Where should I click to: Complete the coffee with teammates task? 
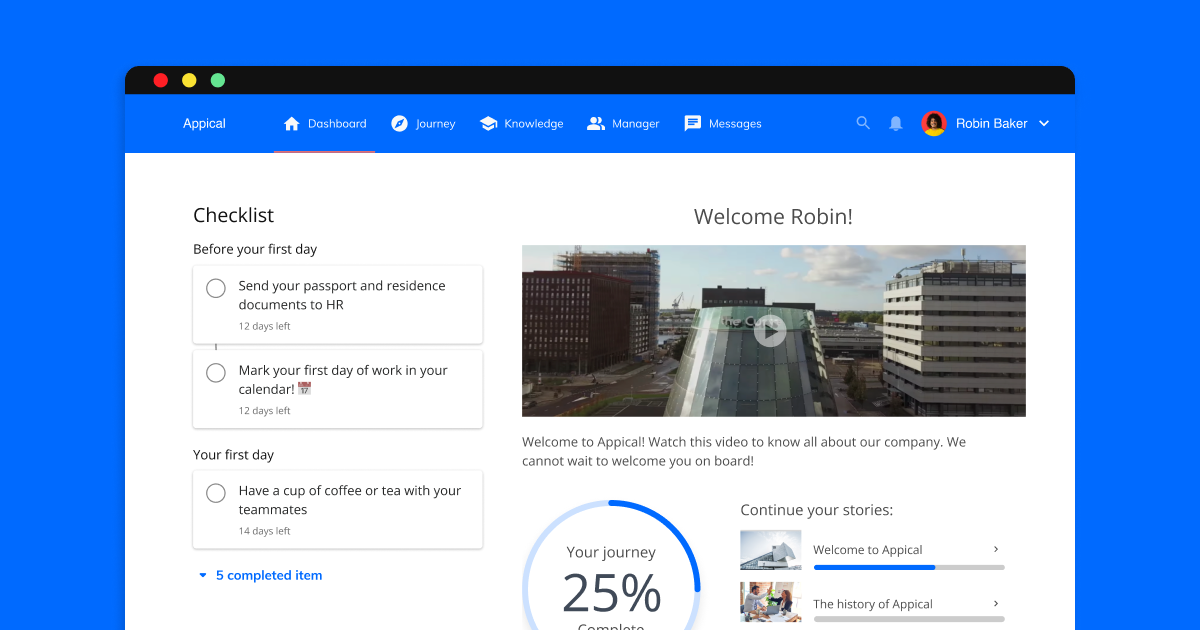pos(215,493)
